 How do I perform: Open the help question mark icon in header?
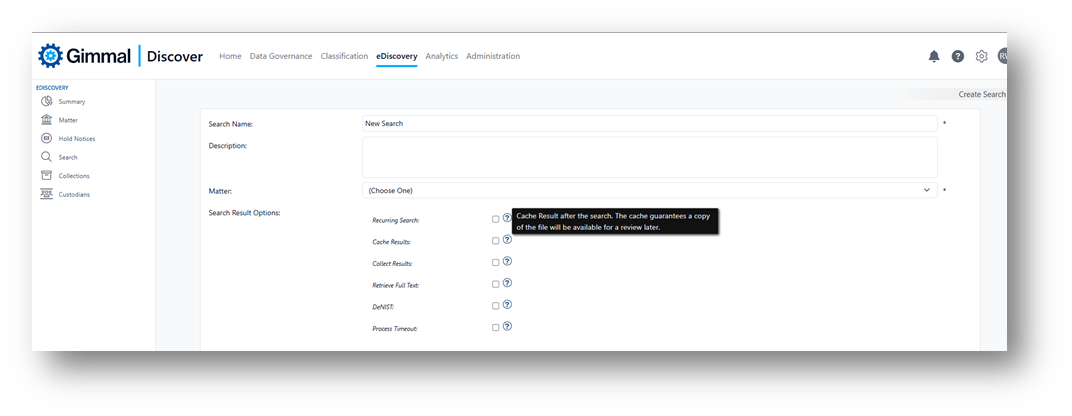pyautogui.click(x=958, y=57)
